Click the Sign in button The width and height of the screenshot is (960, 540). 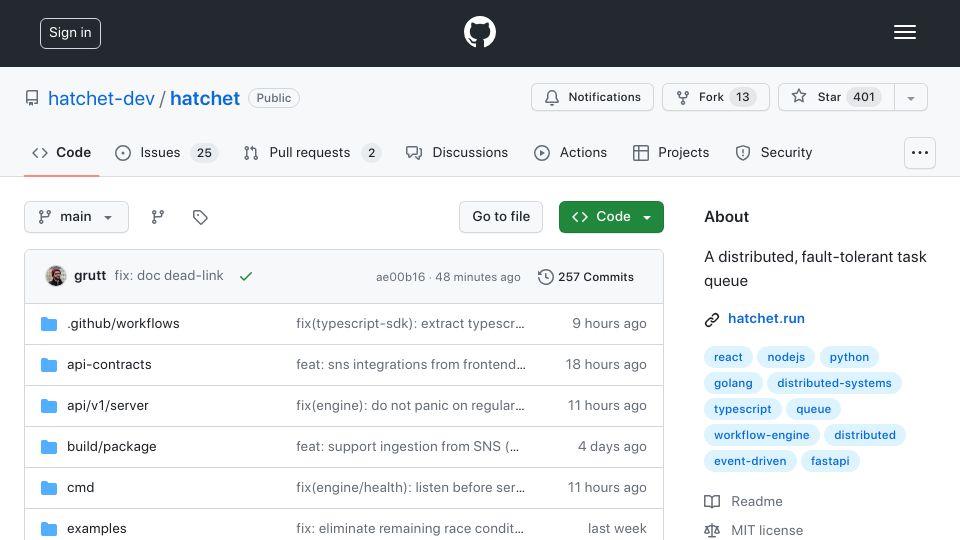click(x=70, y=33)
